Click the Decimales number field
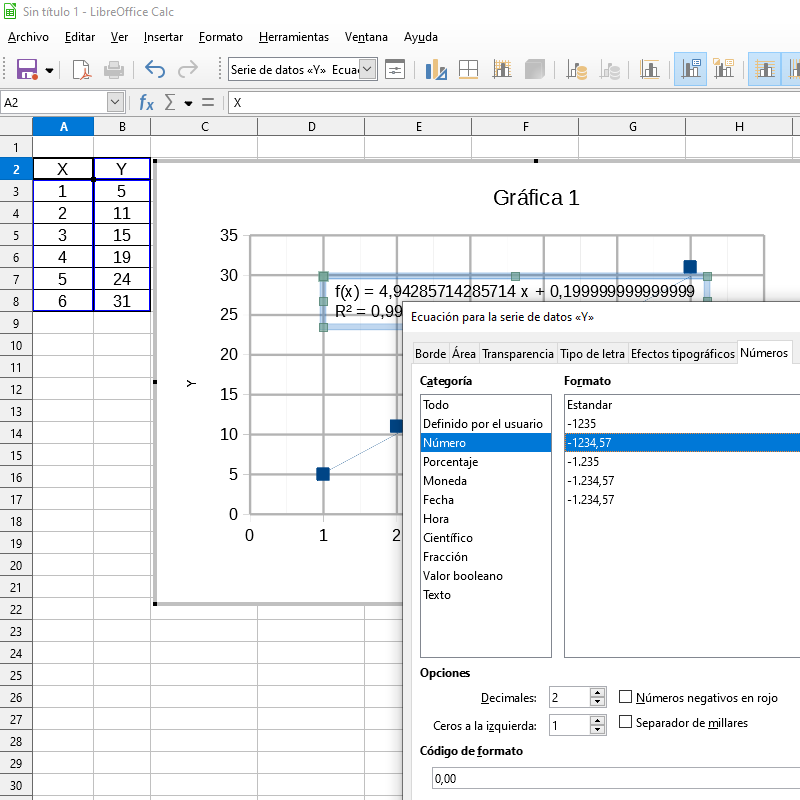 click(x=569, y=697)
